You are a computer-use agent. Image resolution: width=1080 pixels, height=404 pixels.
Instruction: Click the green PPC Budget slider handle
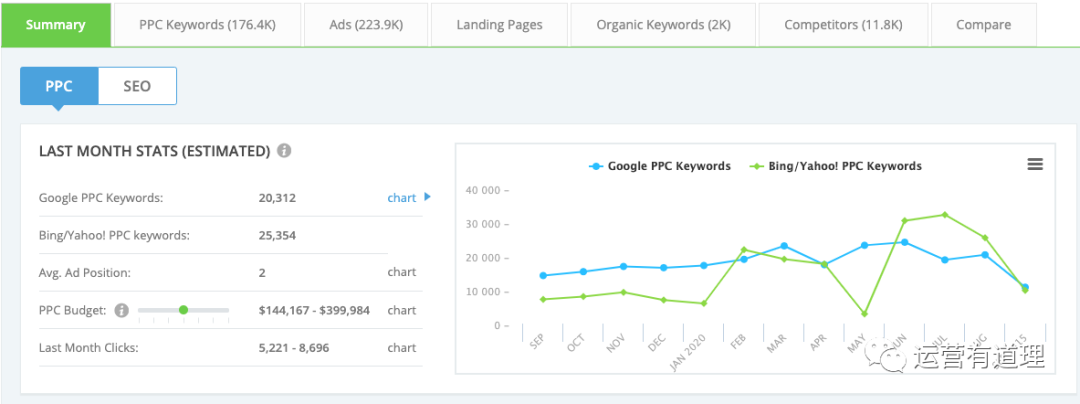pos(183,310)
